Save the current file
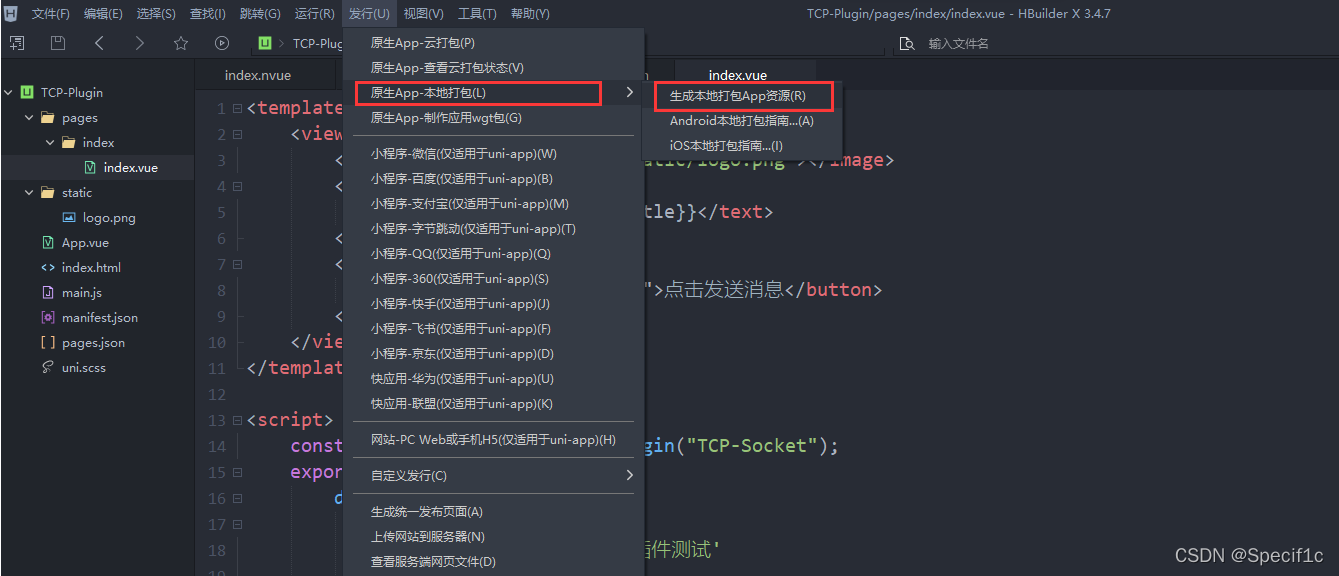 57,42
